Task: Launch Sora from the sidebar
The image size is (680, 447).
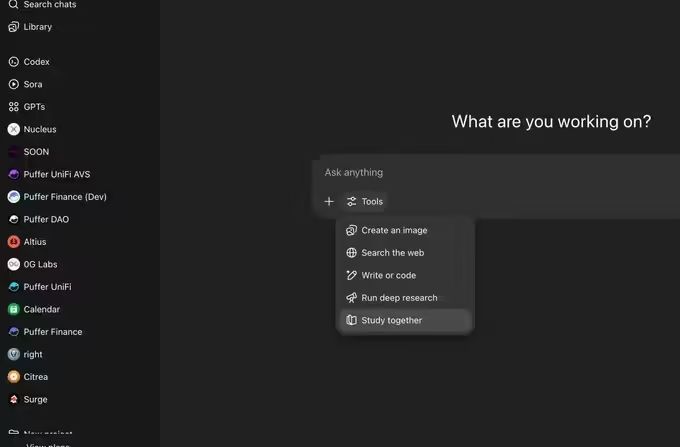Action: (32, 84)
